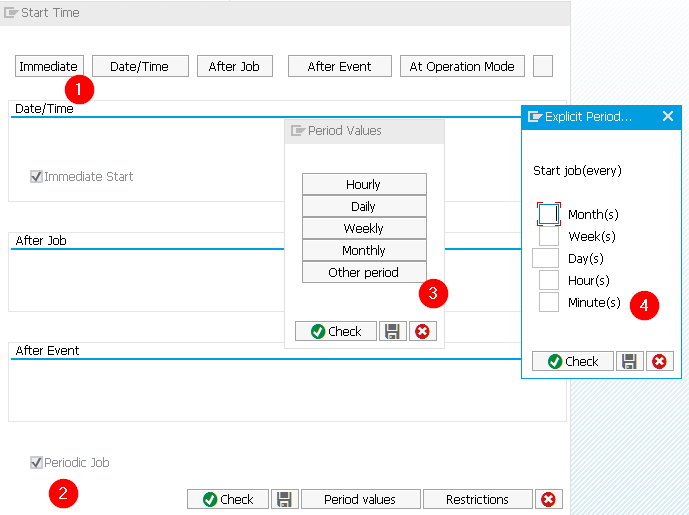Click the Explicit Period title bar icon
The height and width of the screenshot is (515, 689).
(535, 116)
